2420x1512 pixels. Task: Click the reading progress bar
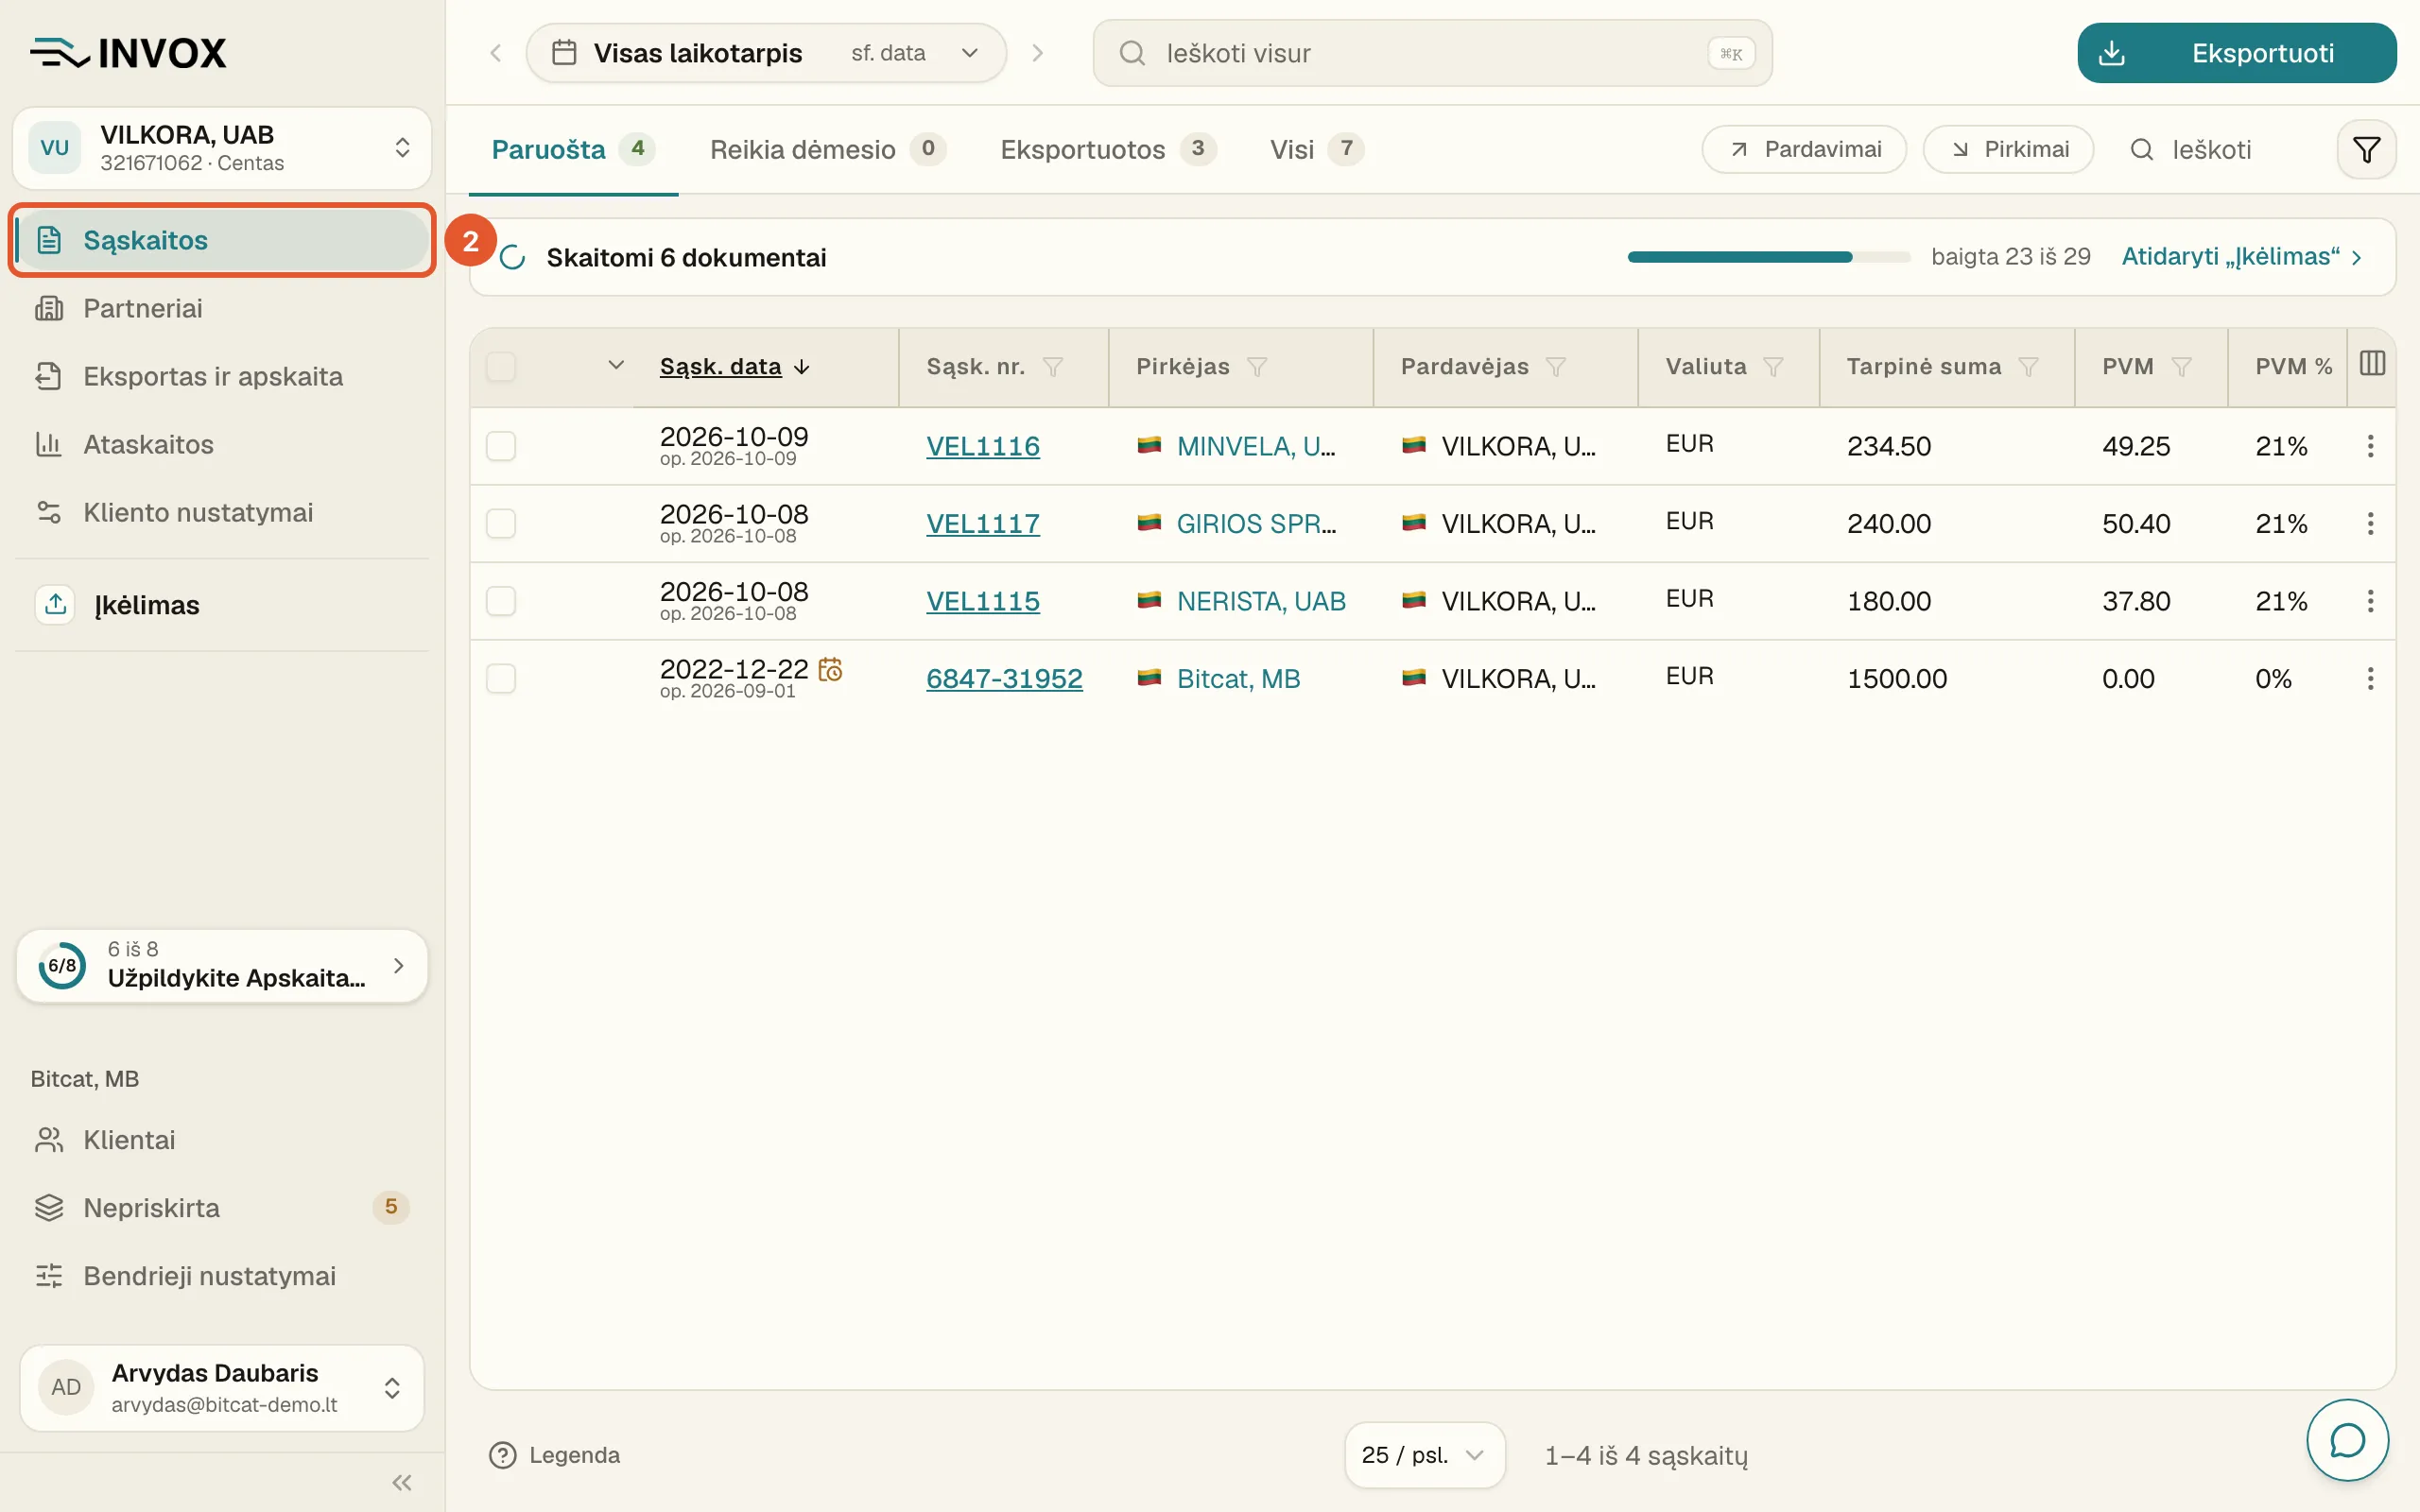[x=1768, y=257]
